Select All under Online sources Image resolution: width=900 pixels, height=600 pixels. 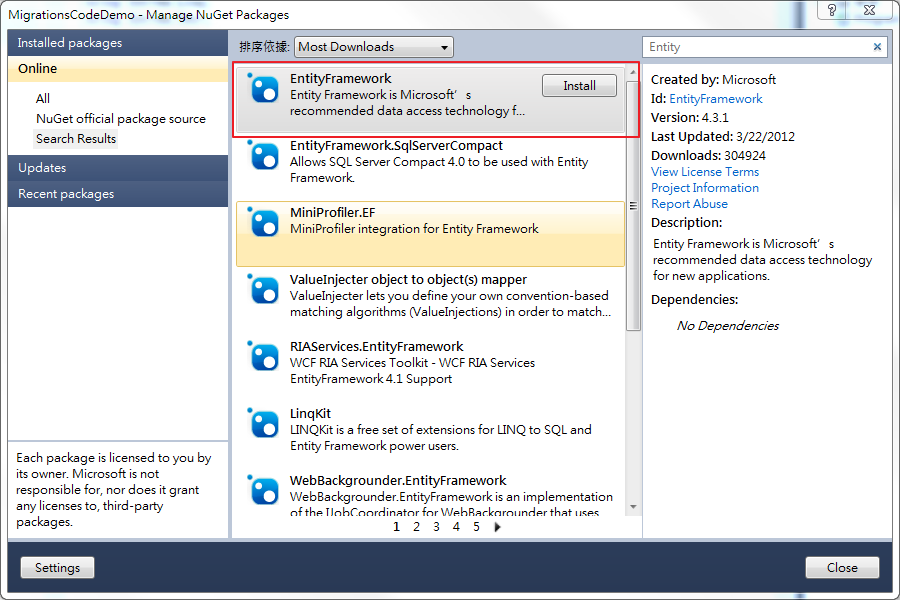tap(43, 99)
